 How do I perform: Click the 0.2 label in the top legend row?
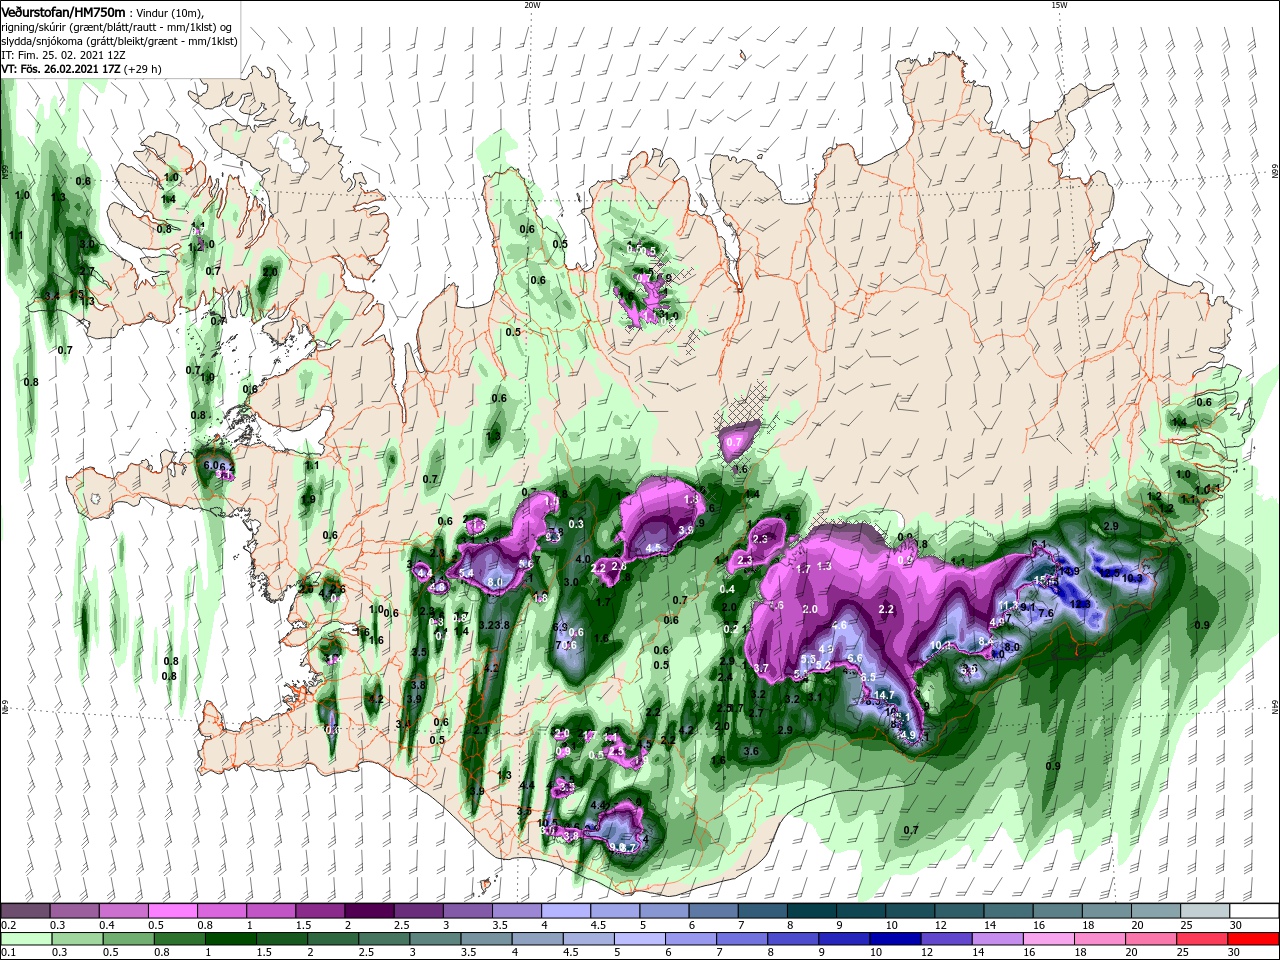click(x=8, y=925)
